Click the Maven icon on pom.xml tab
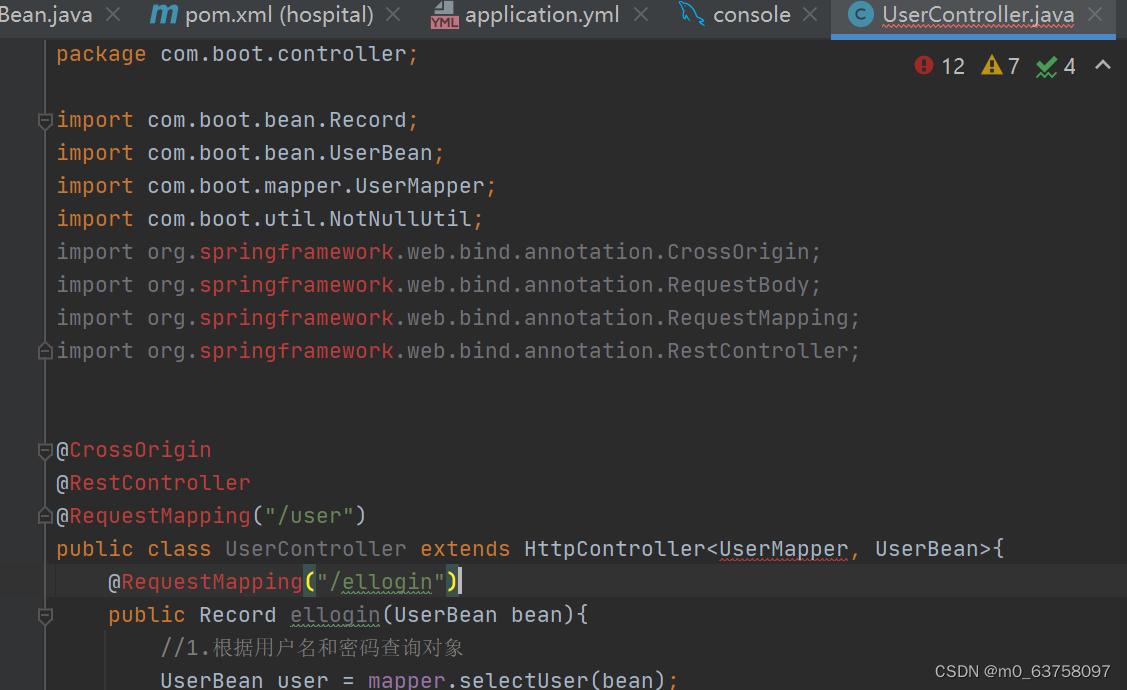 coord(163,14)
